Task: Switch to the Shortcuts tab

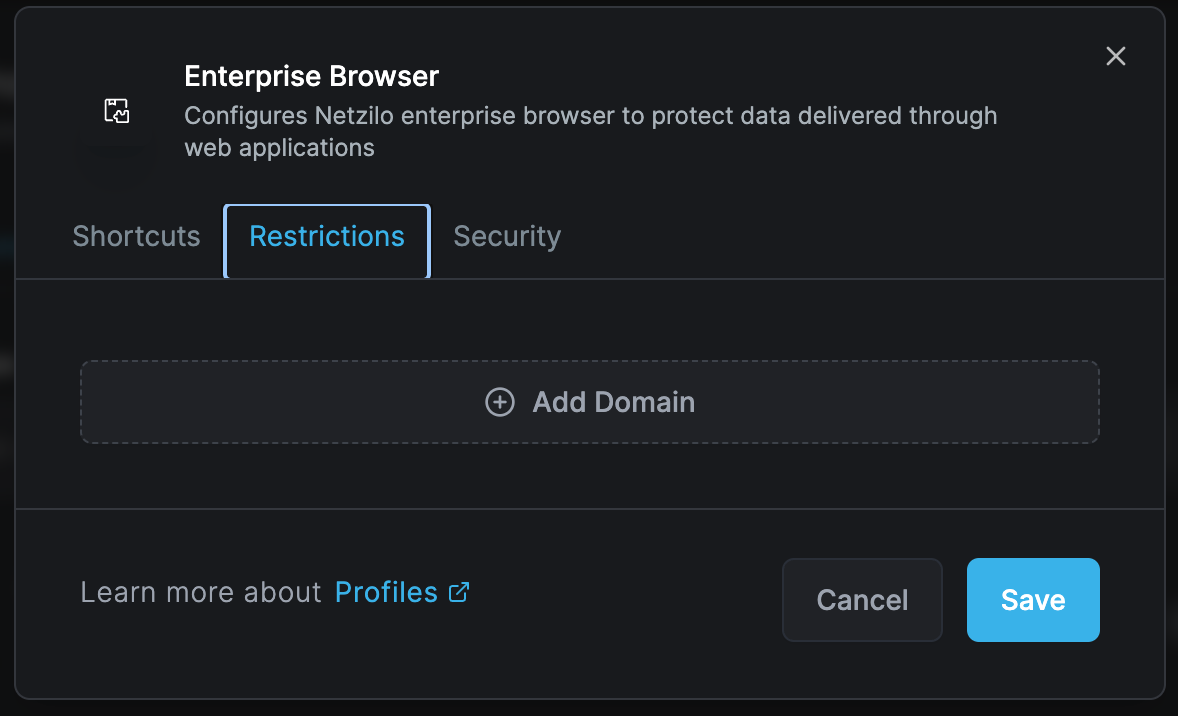Action: (136, 237)
